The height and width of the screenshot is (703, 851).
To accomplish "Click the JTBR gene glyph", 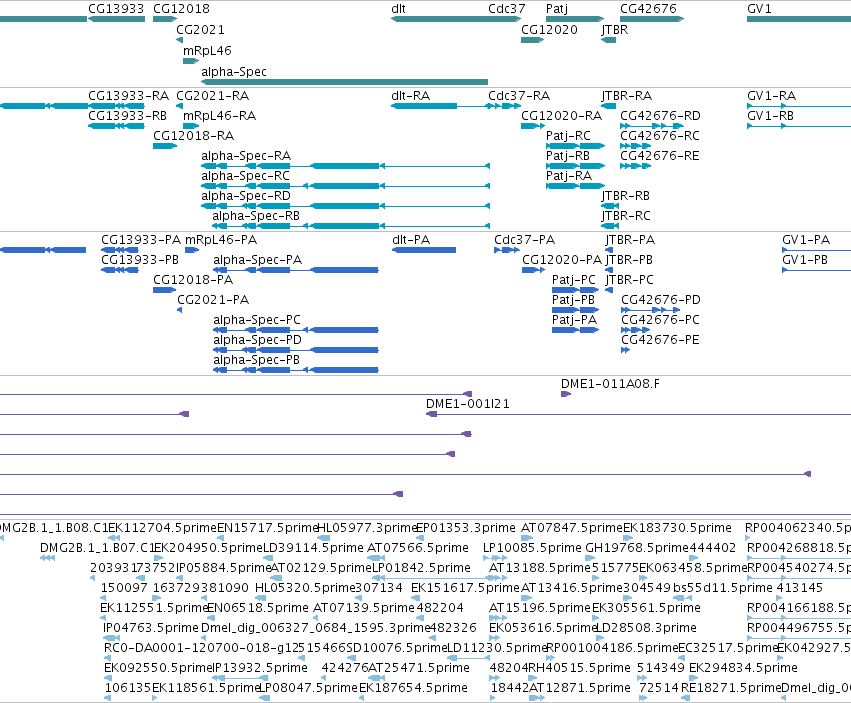I will point(608,40).
